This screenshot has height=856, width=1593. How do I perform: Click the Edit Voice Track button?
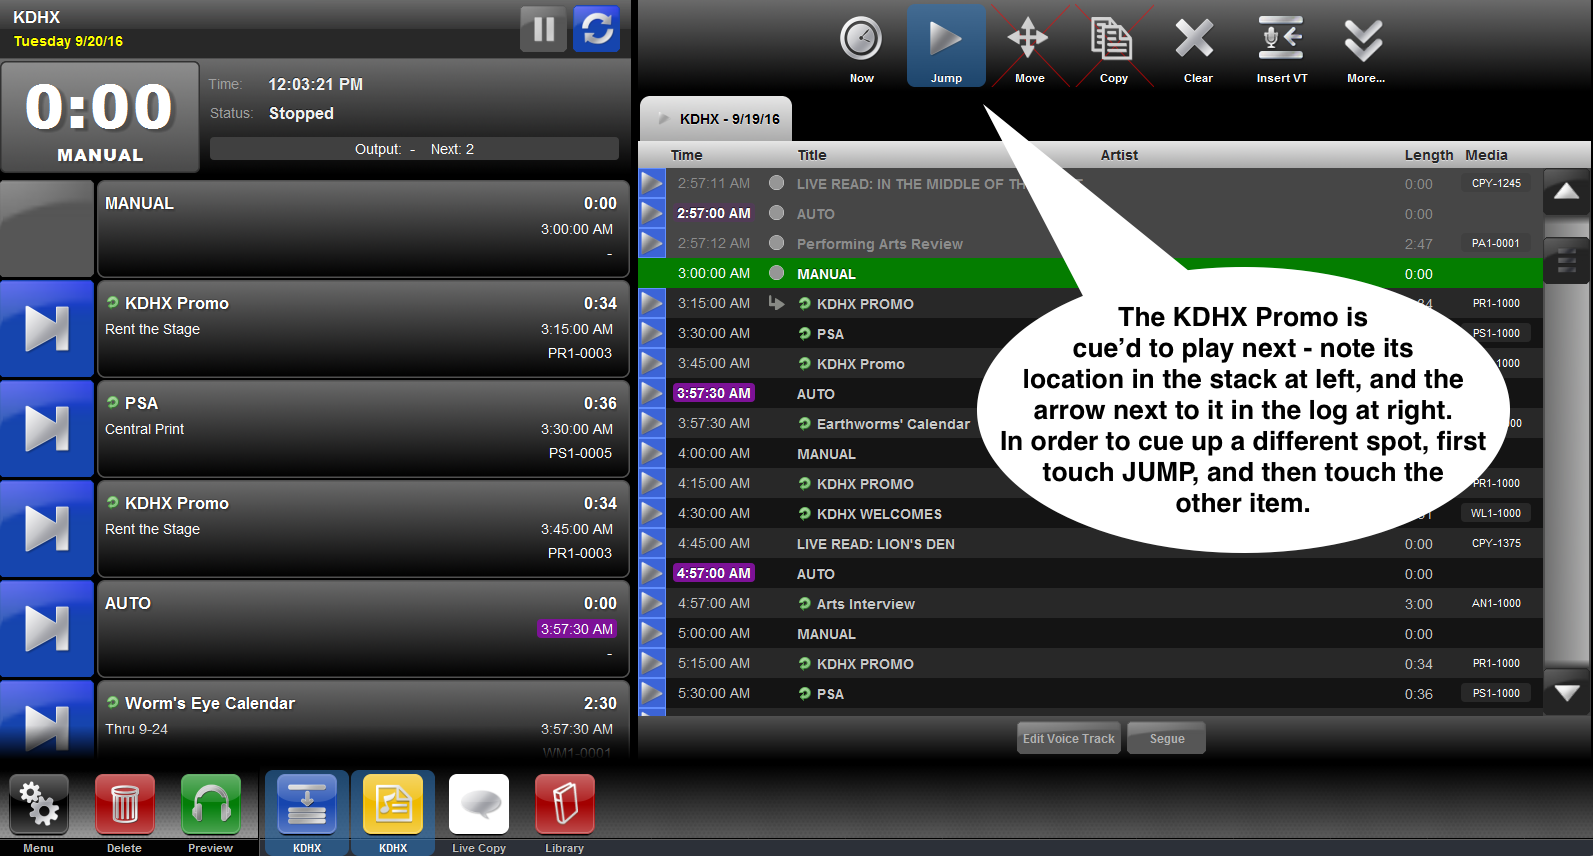pyautogui.click(x=1068, y=739)
